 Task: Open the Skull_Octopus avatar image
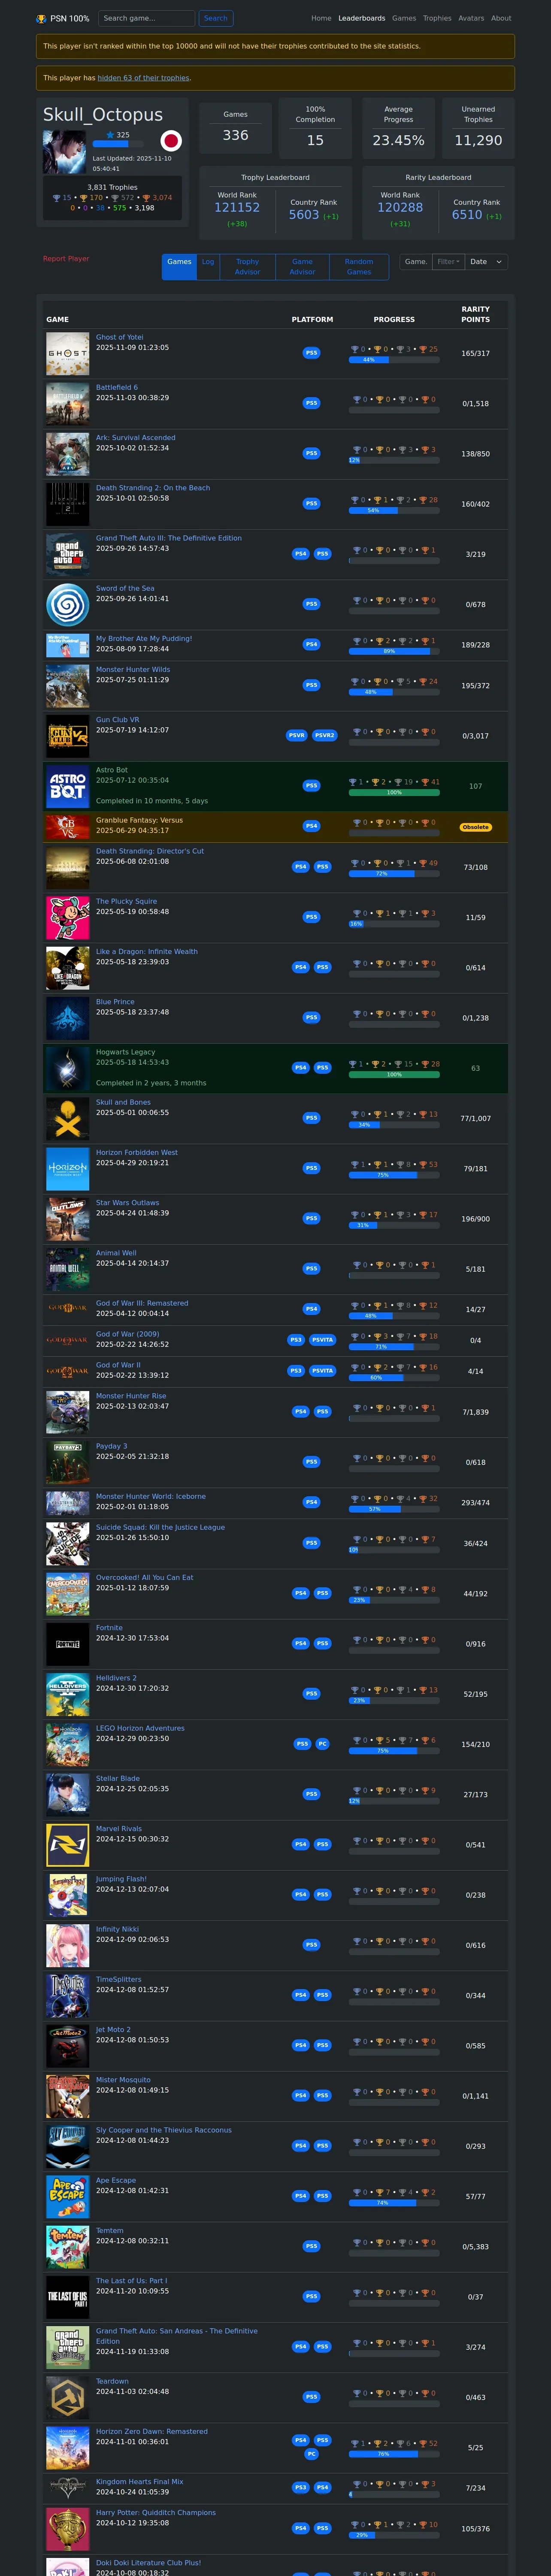(64, 152)
